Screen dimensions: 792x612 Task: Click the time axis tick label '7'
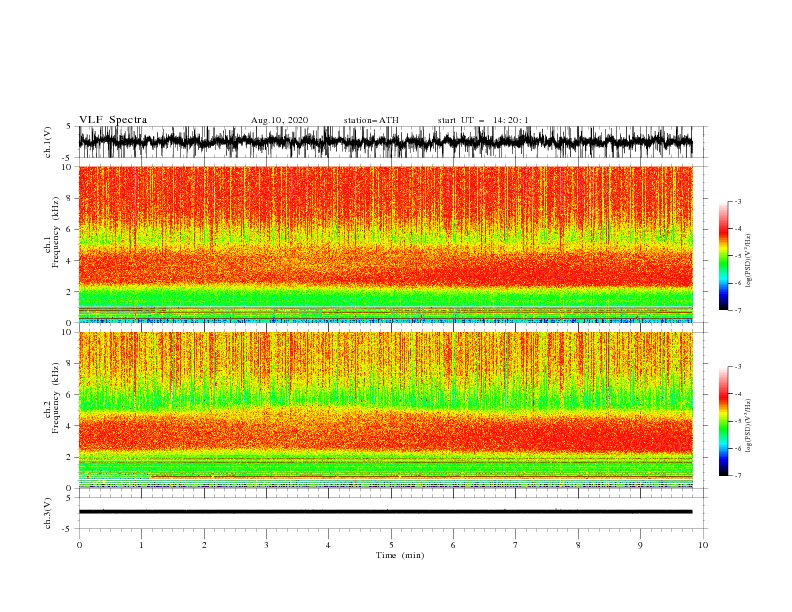(515, 545)
